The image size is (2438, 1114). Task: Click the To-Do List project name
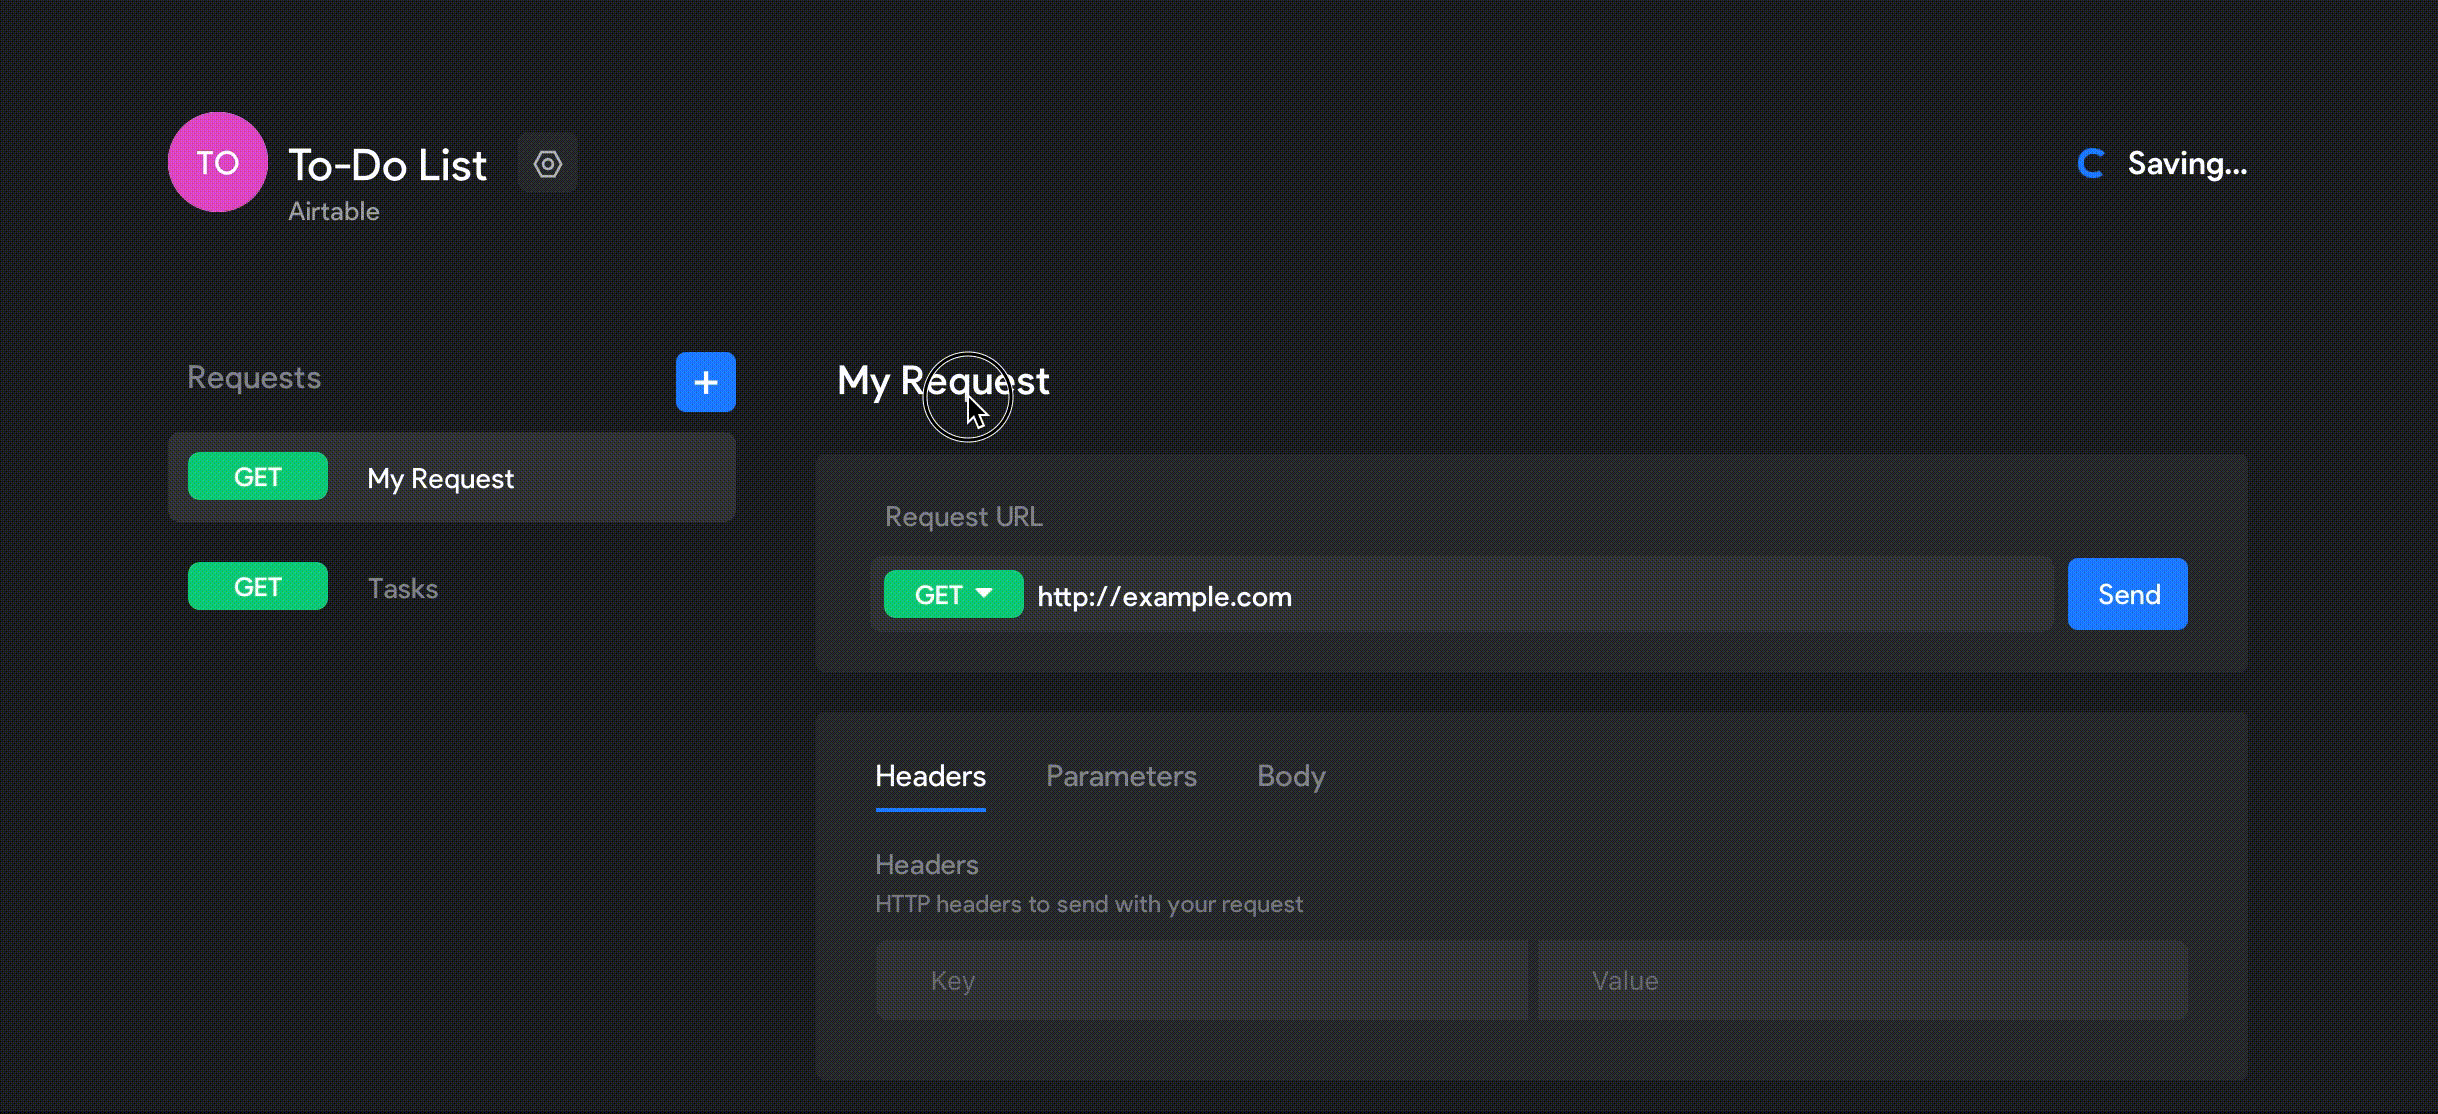387,165
